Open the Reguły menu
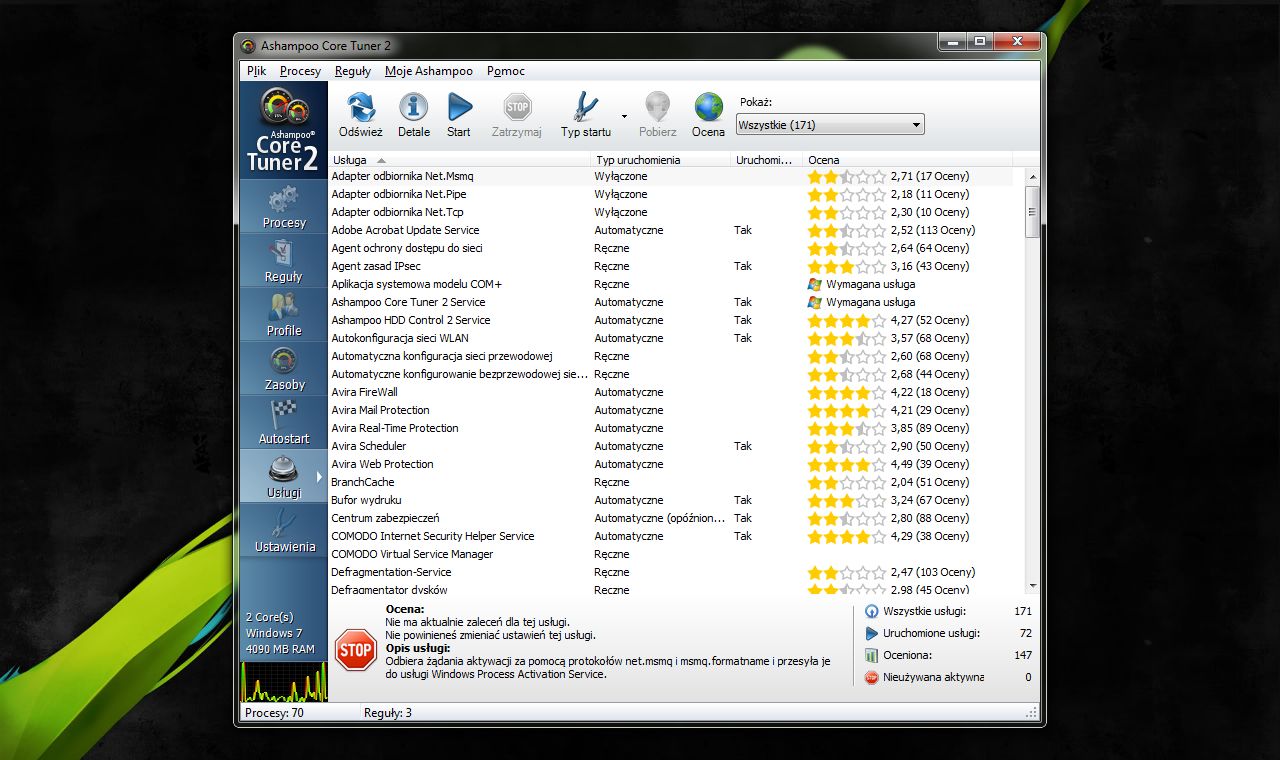 coord(353,71)
